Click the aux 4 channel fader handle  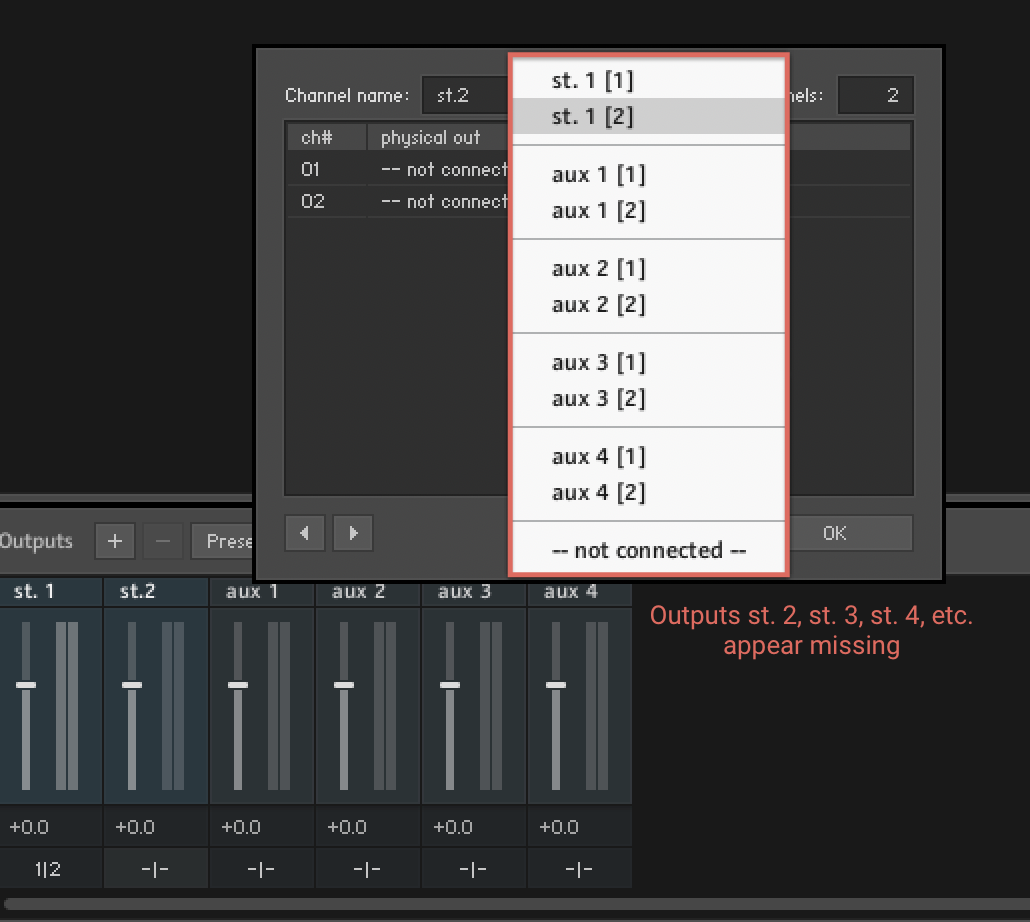556,685
